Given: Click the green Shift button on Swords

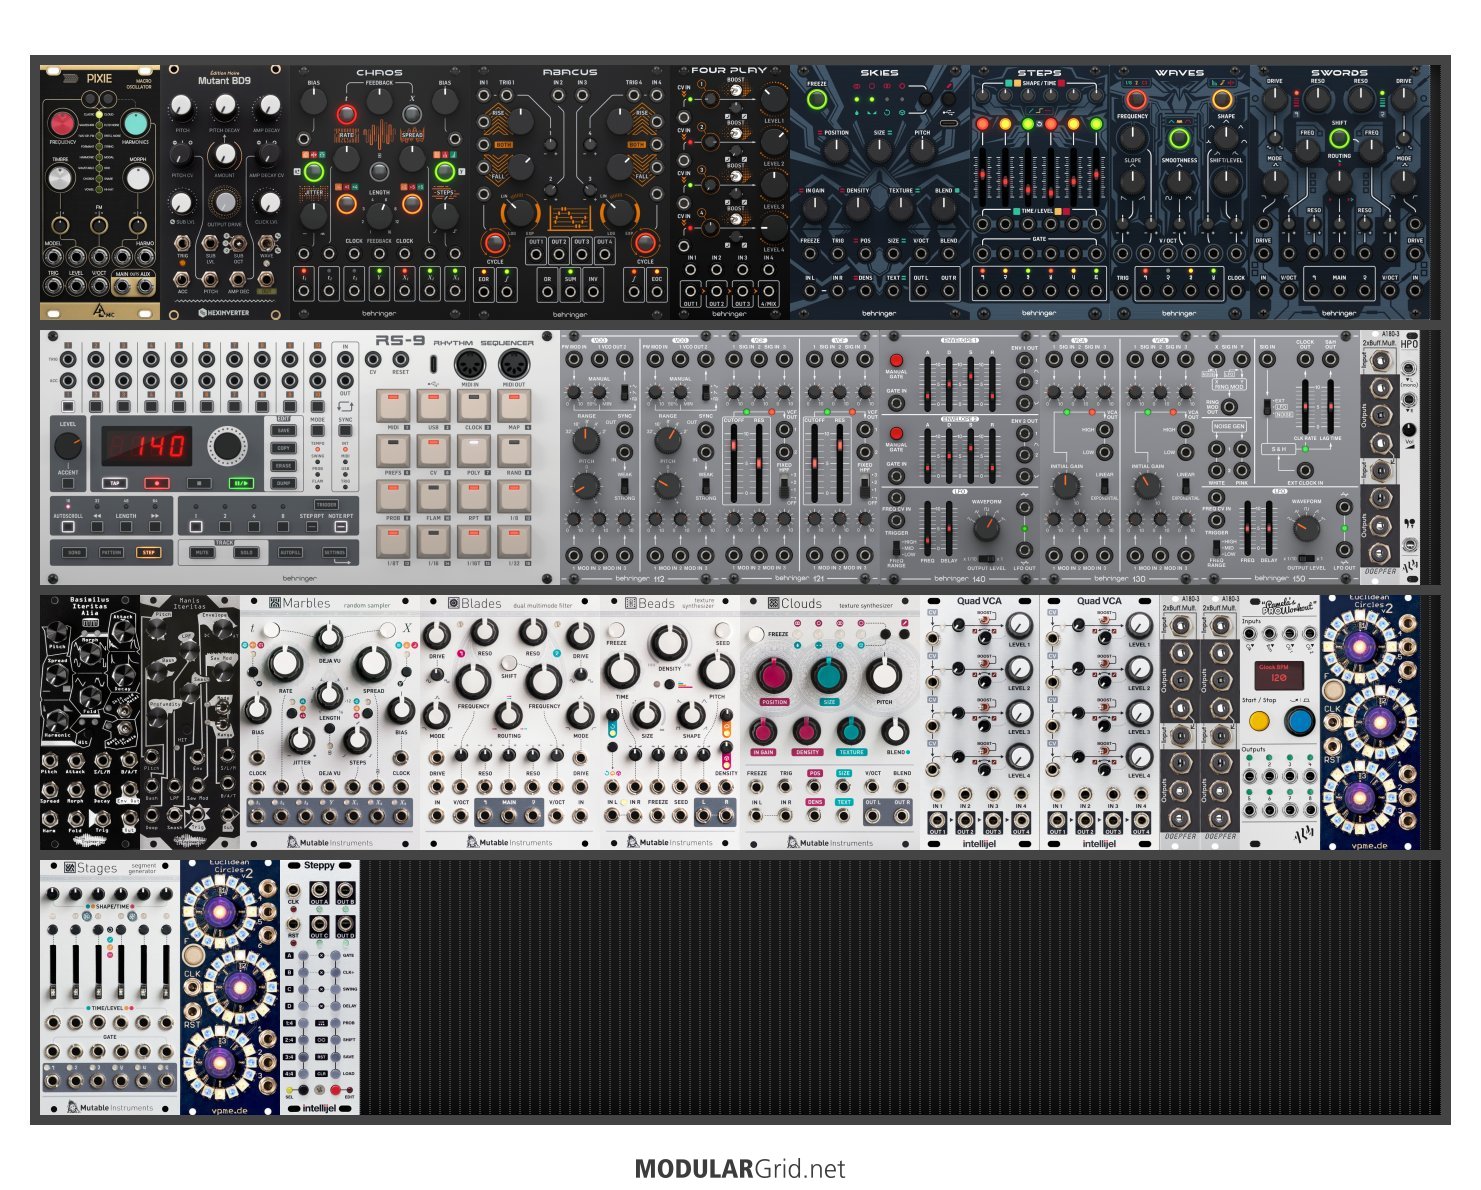Looking at the screenshot, I should pos(1339,138).
